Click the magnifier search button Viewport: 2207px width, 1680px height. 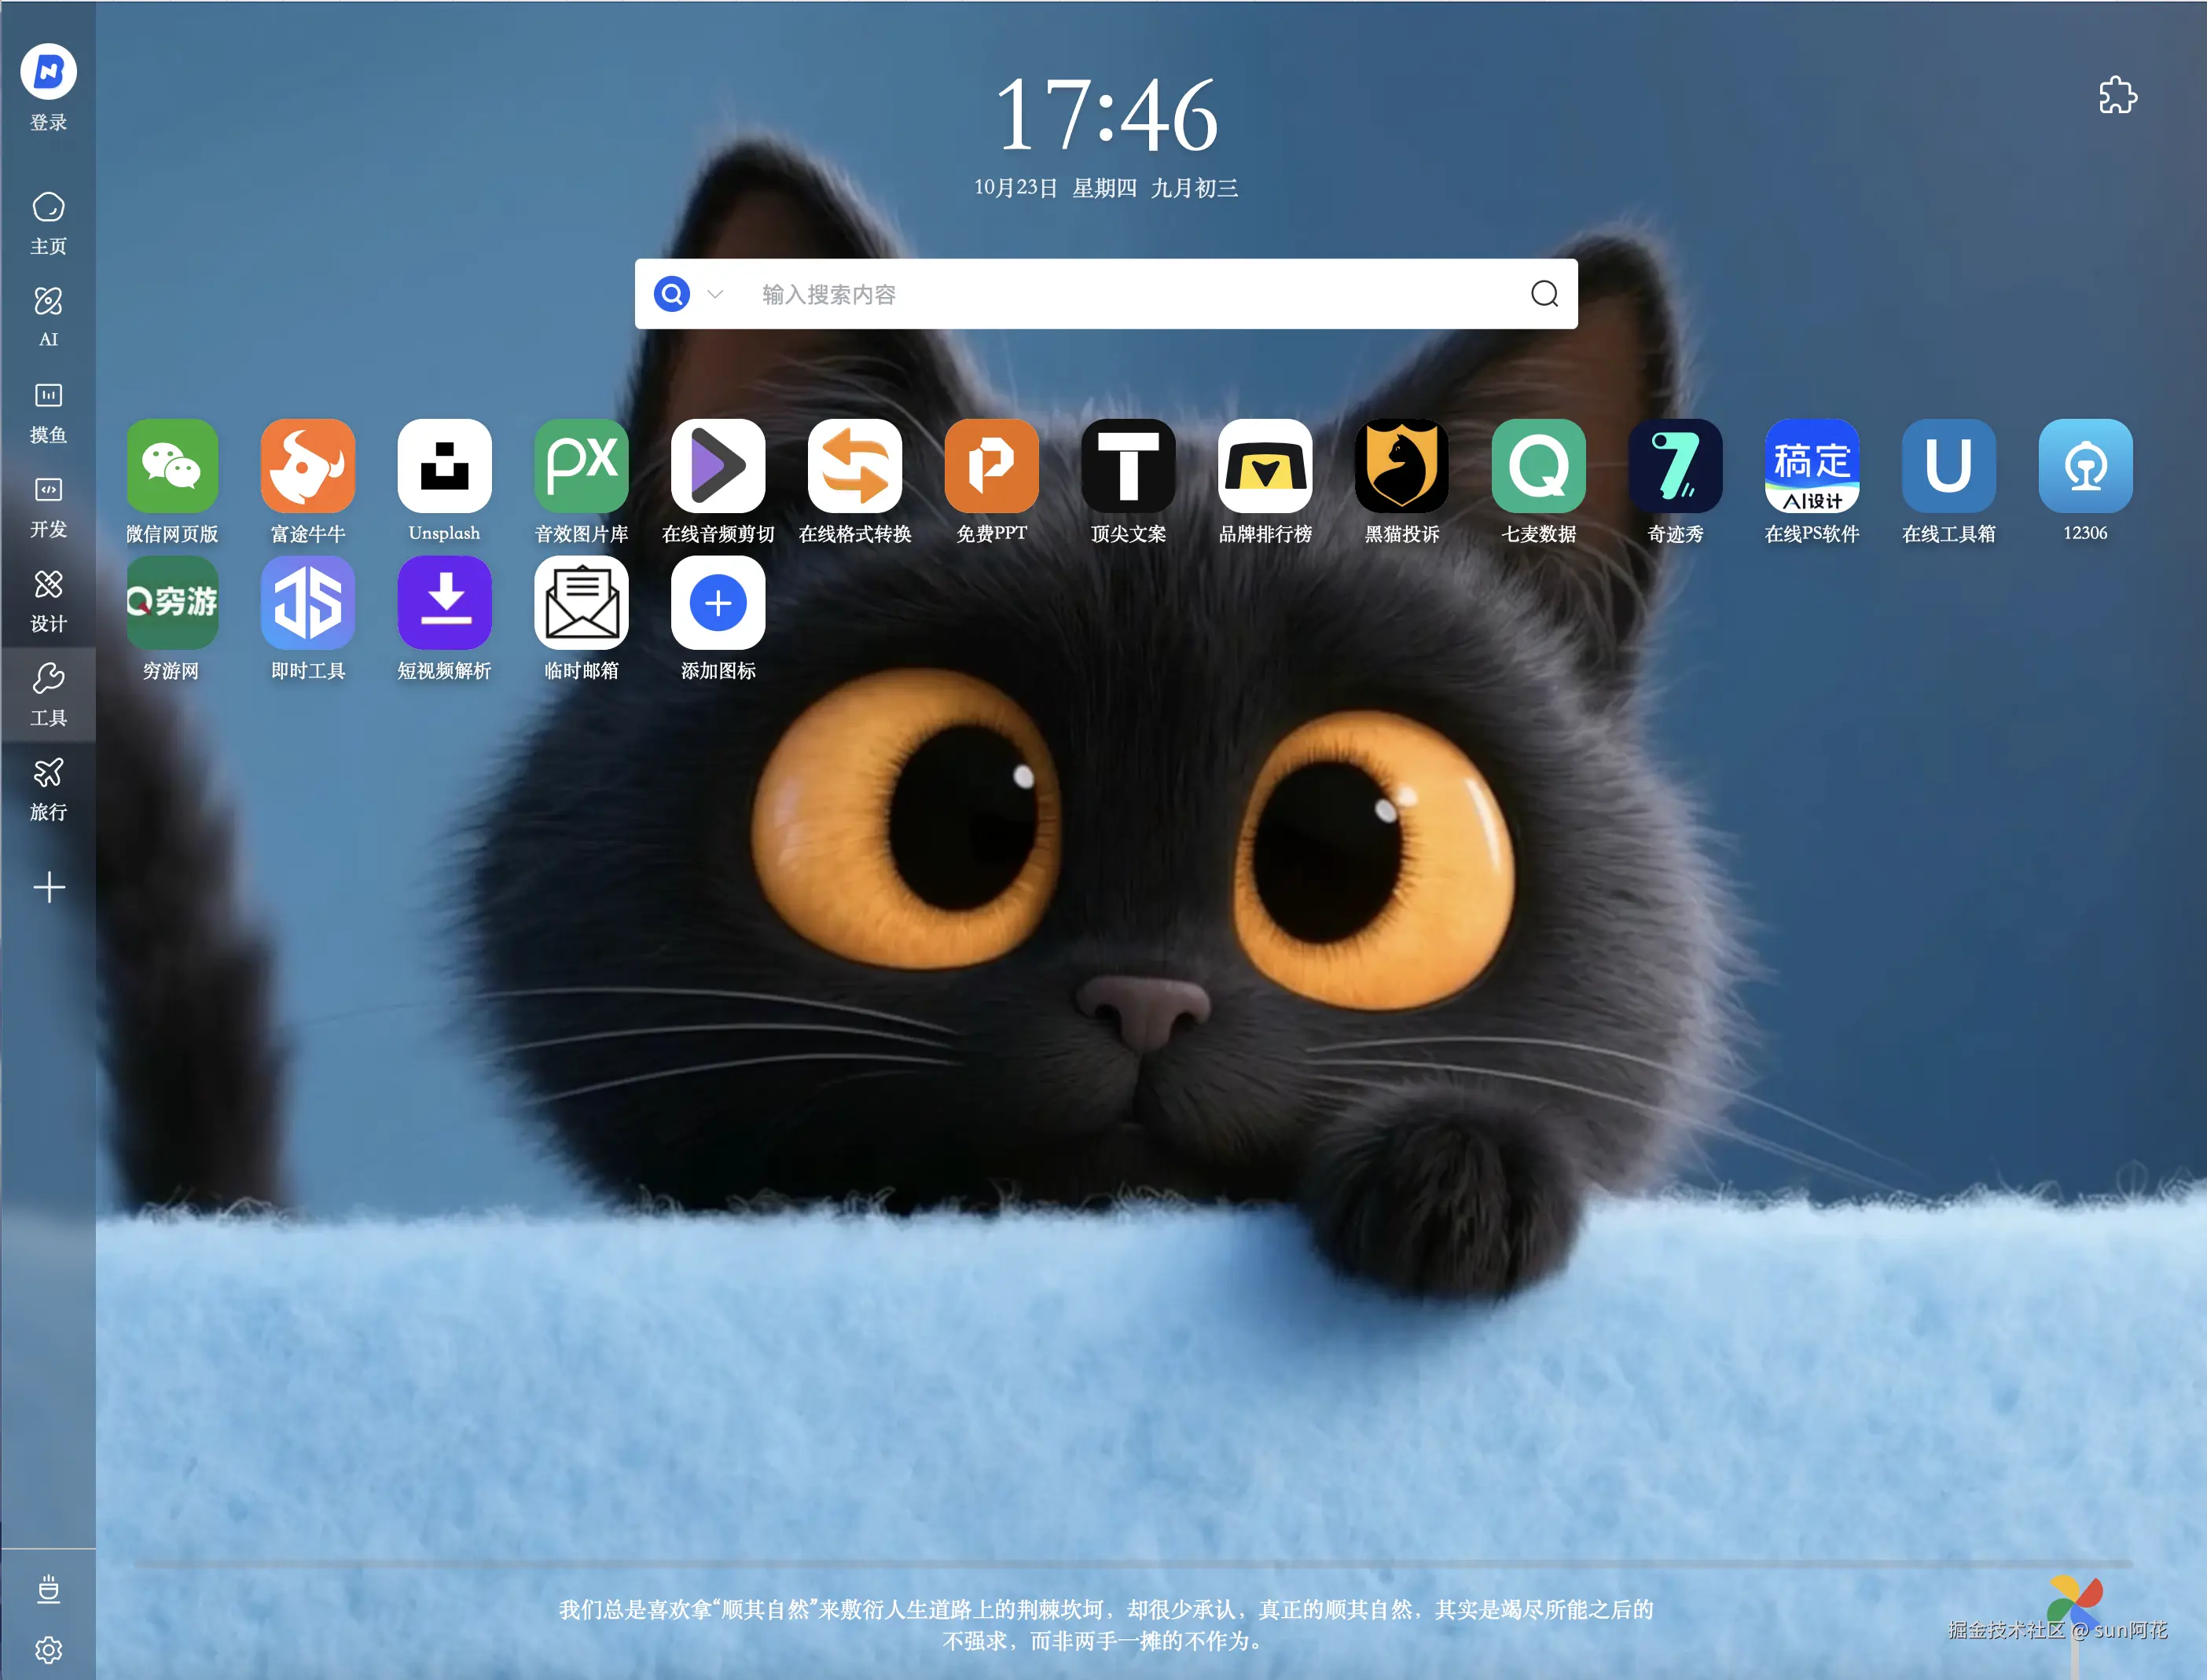1544,294
